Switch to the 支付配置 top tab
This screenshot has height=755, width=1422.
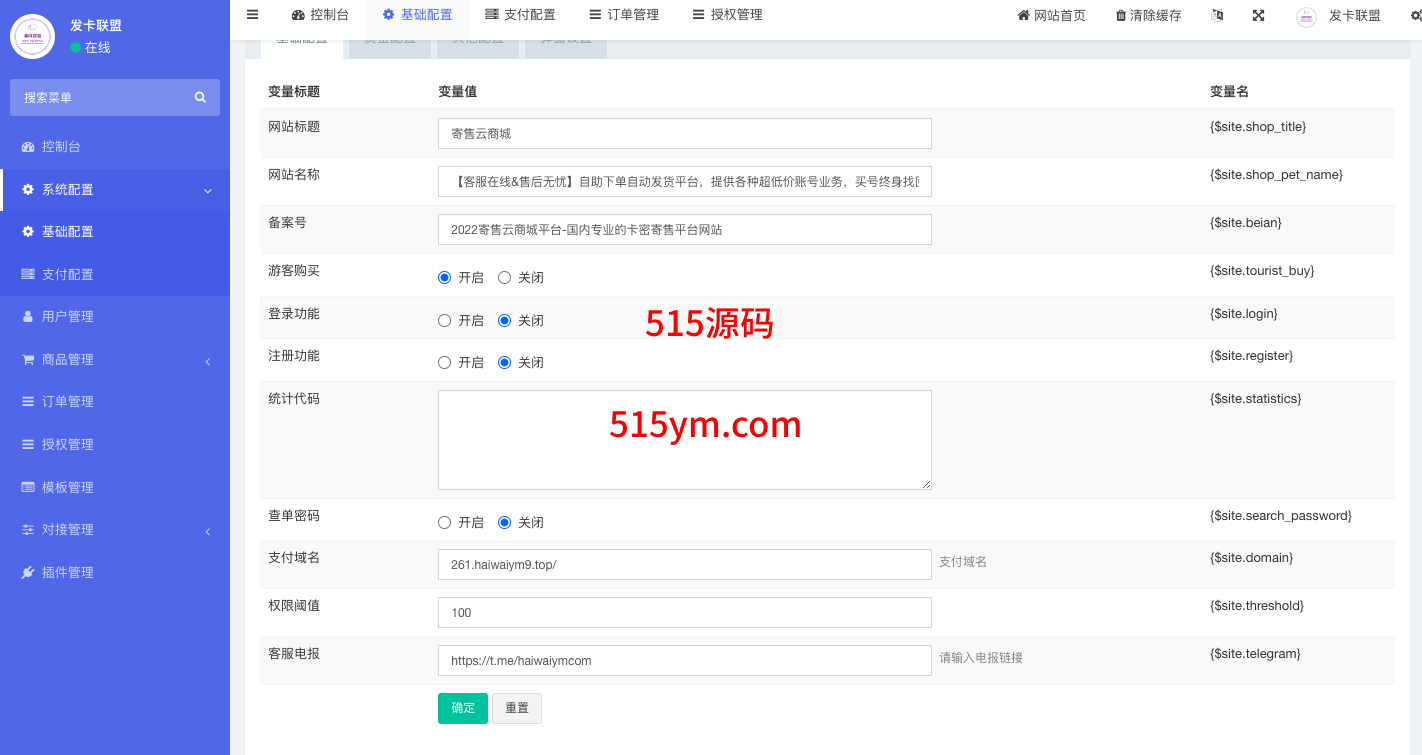[520, 15]
